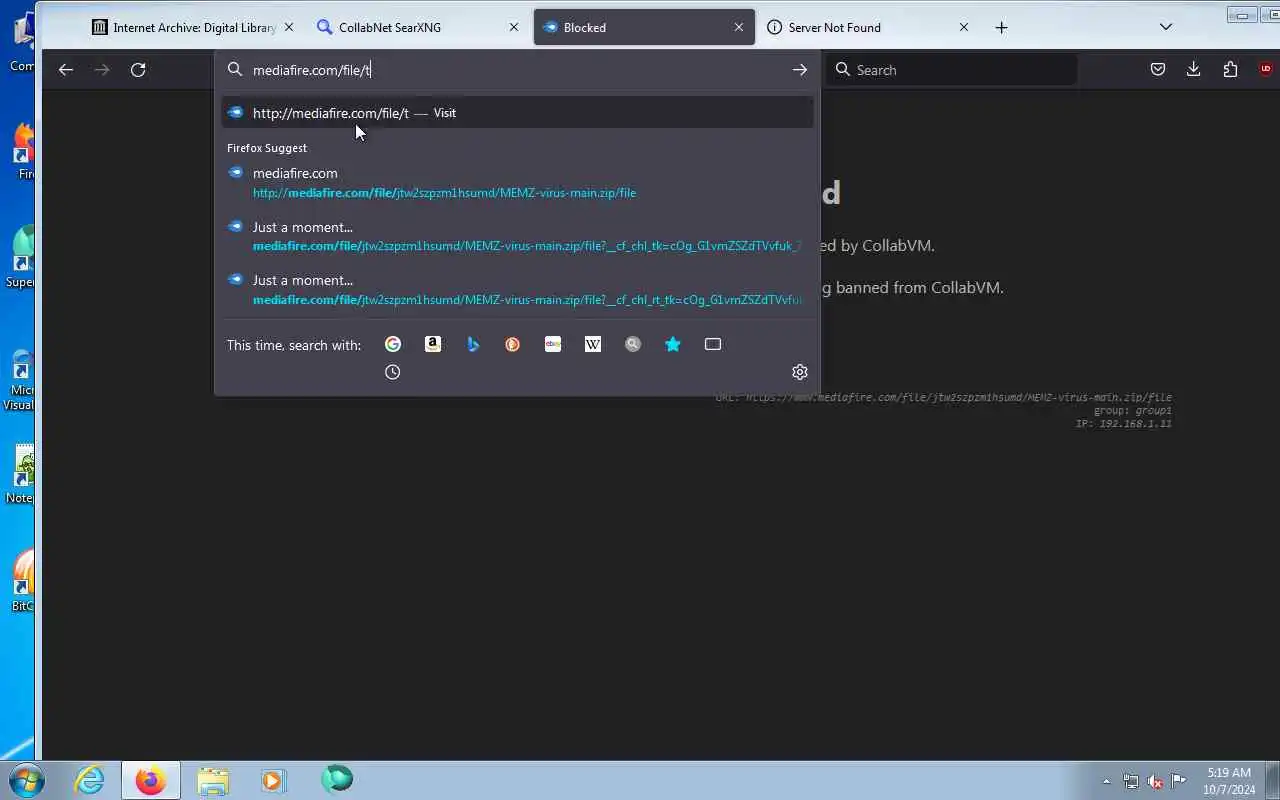Screen dimensions: 1280x800
Task: Search this time with DuckDuckGo
Action: tap(513, 344)
